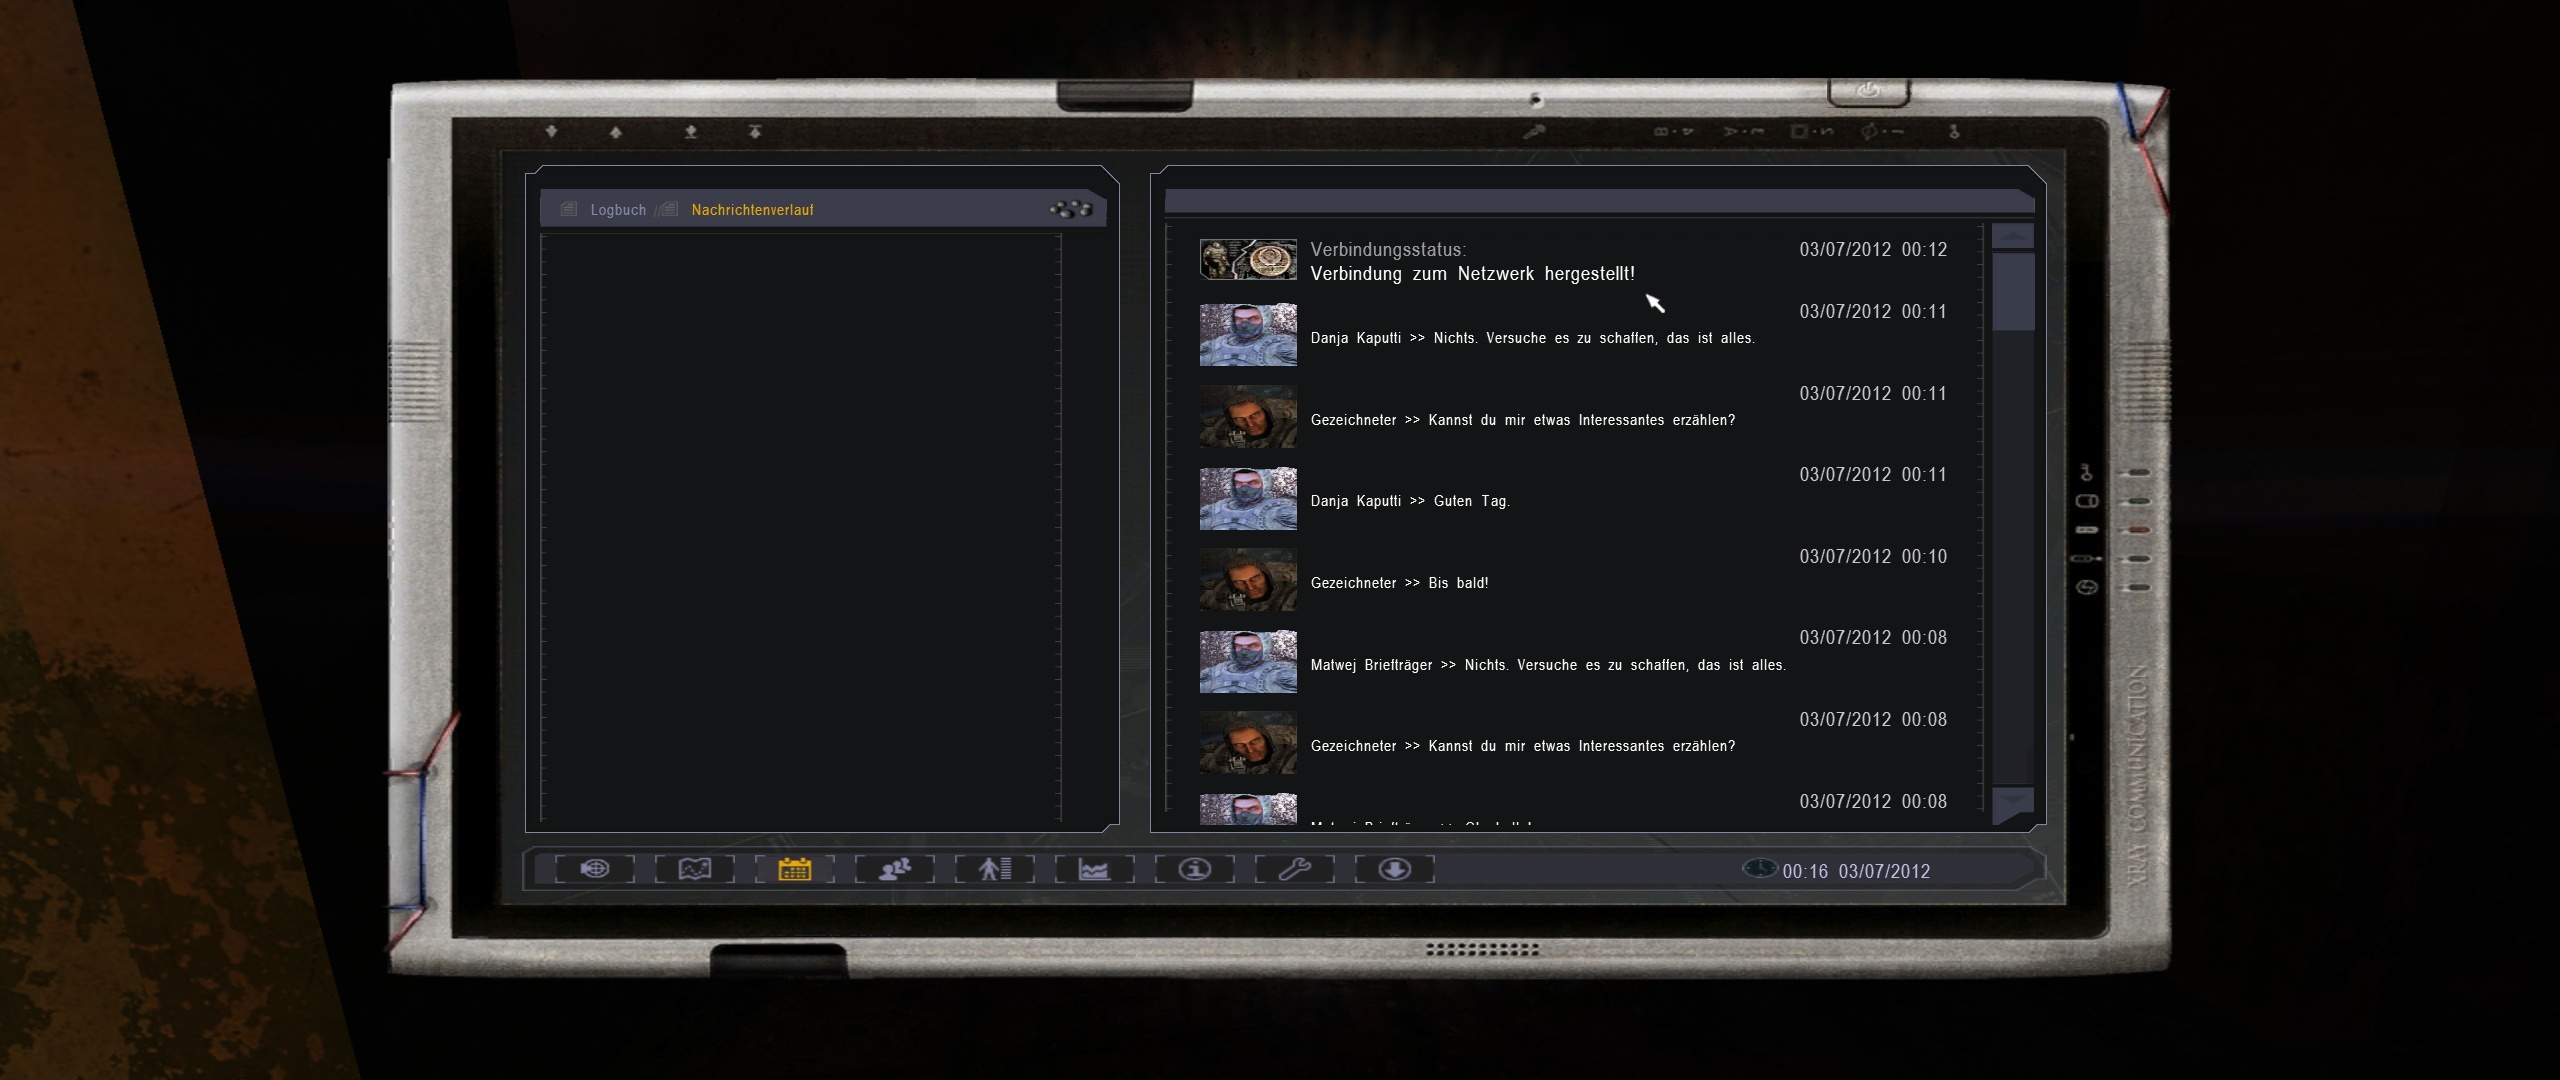Click the message list scroll-down arrow
Viewport: 2560px width, 1080px height.
click(2013, 803)
